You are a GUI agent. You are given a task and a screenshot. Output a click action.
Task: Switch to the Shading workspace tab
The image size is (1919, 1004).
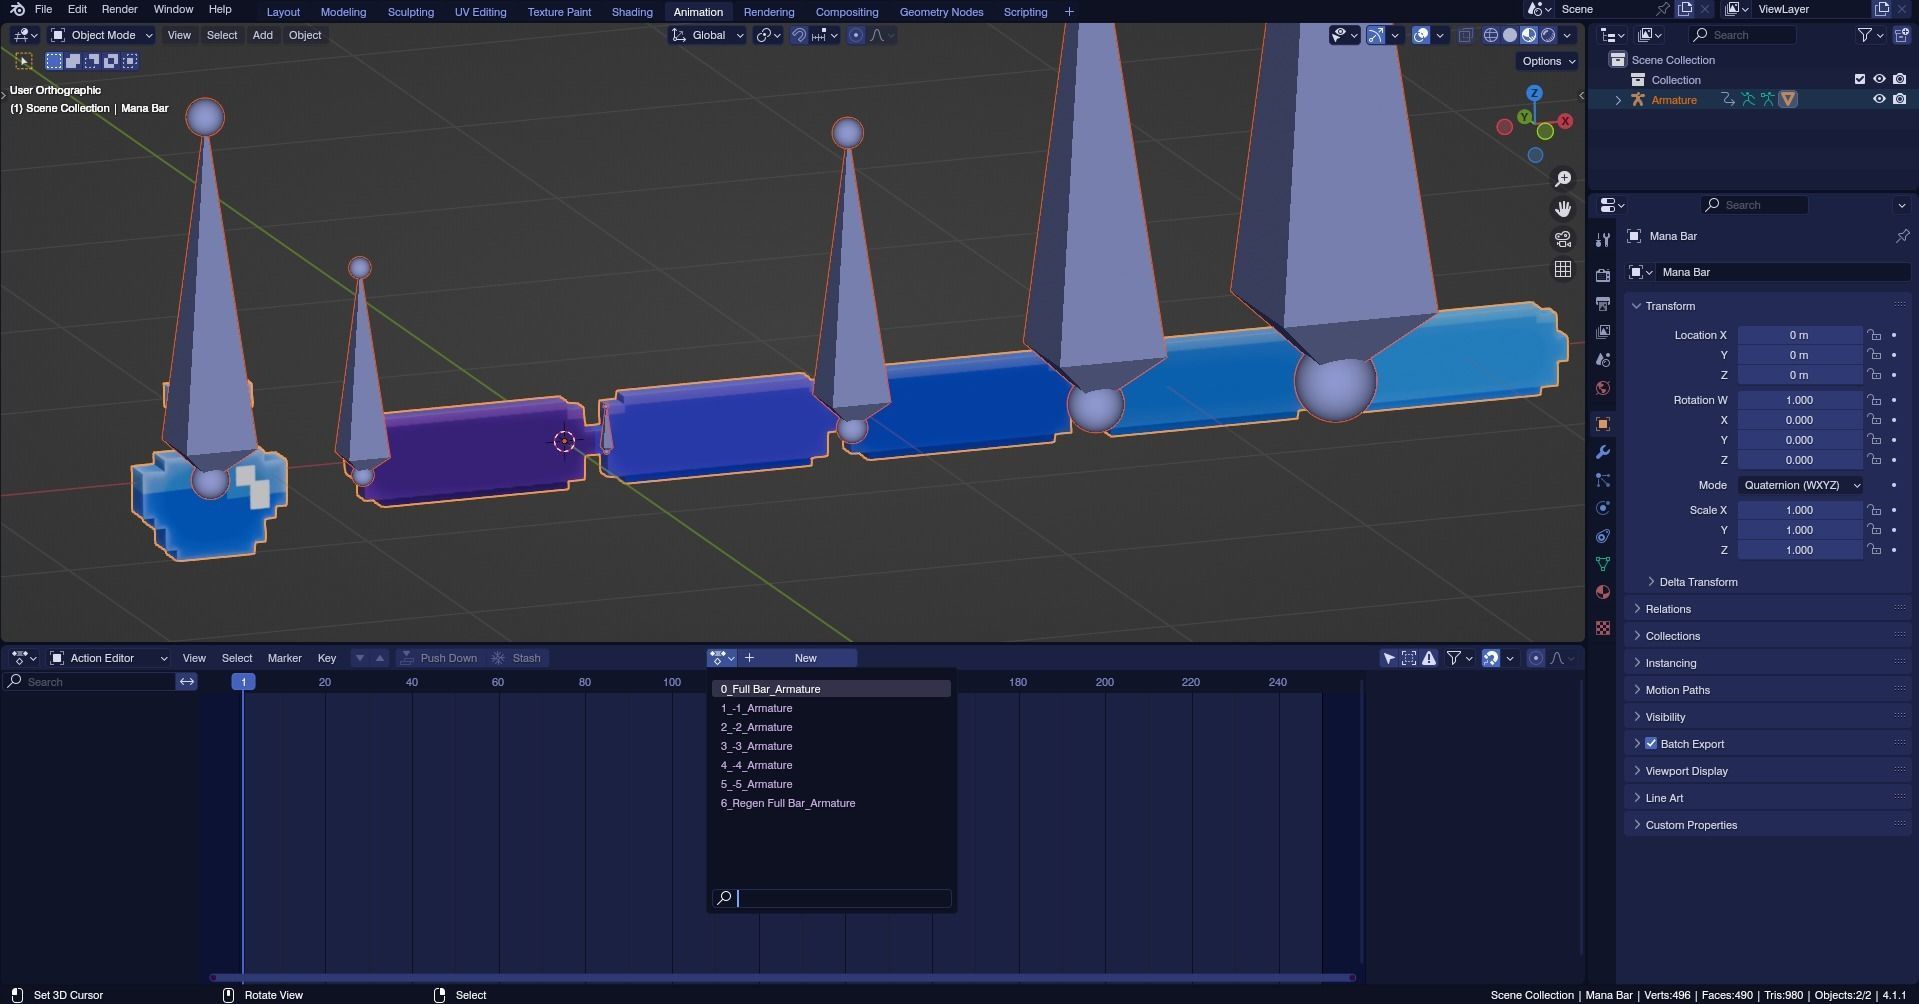point(632,12)
